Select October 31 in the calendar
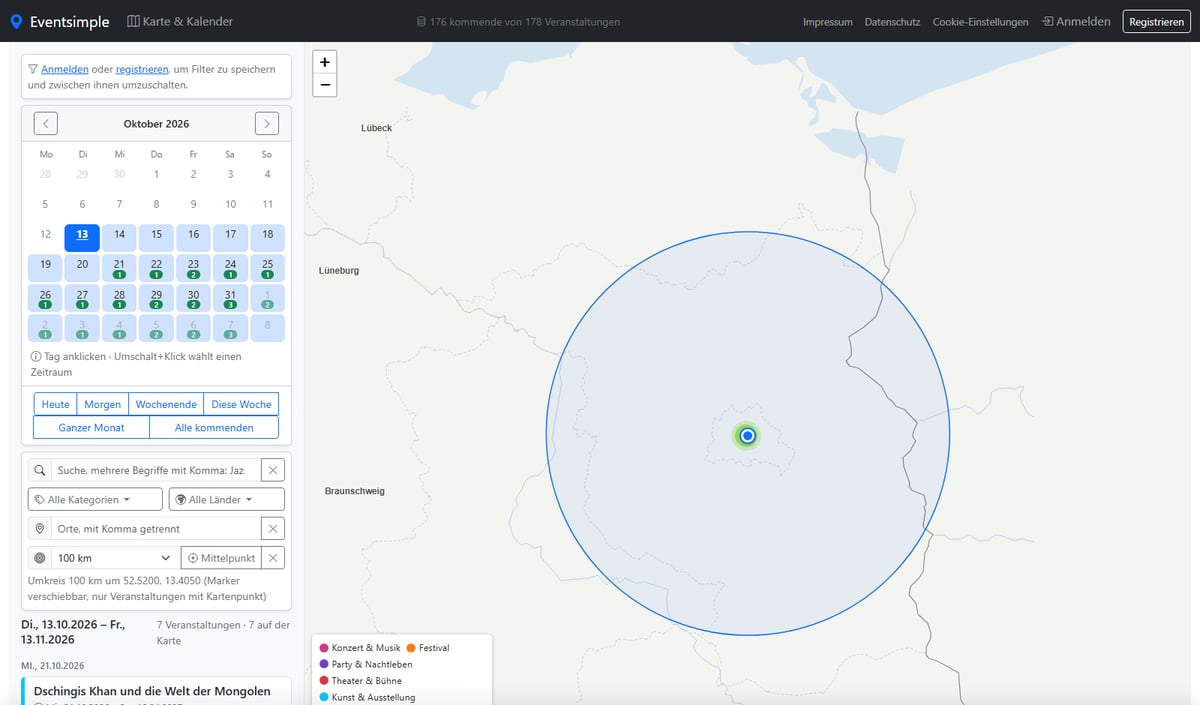 pyautogui.click(x=230, y=298)
